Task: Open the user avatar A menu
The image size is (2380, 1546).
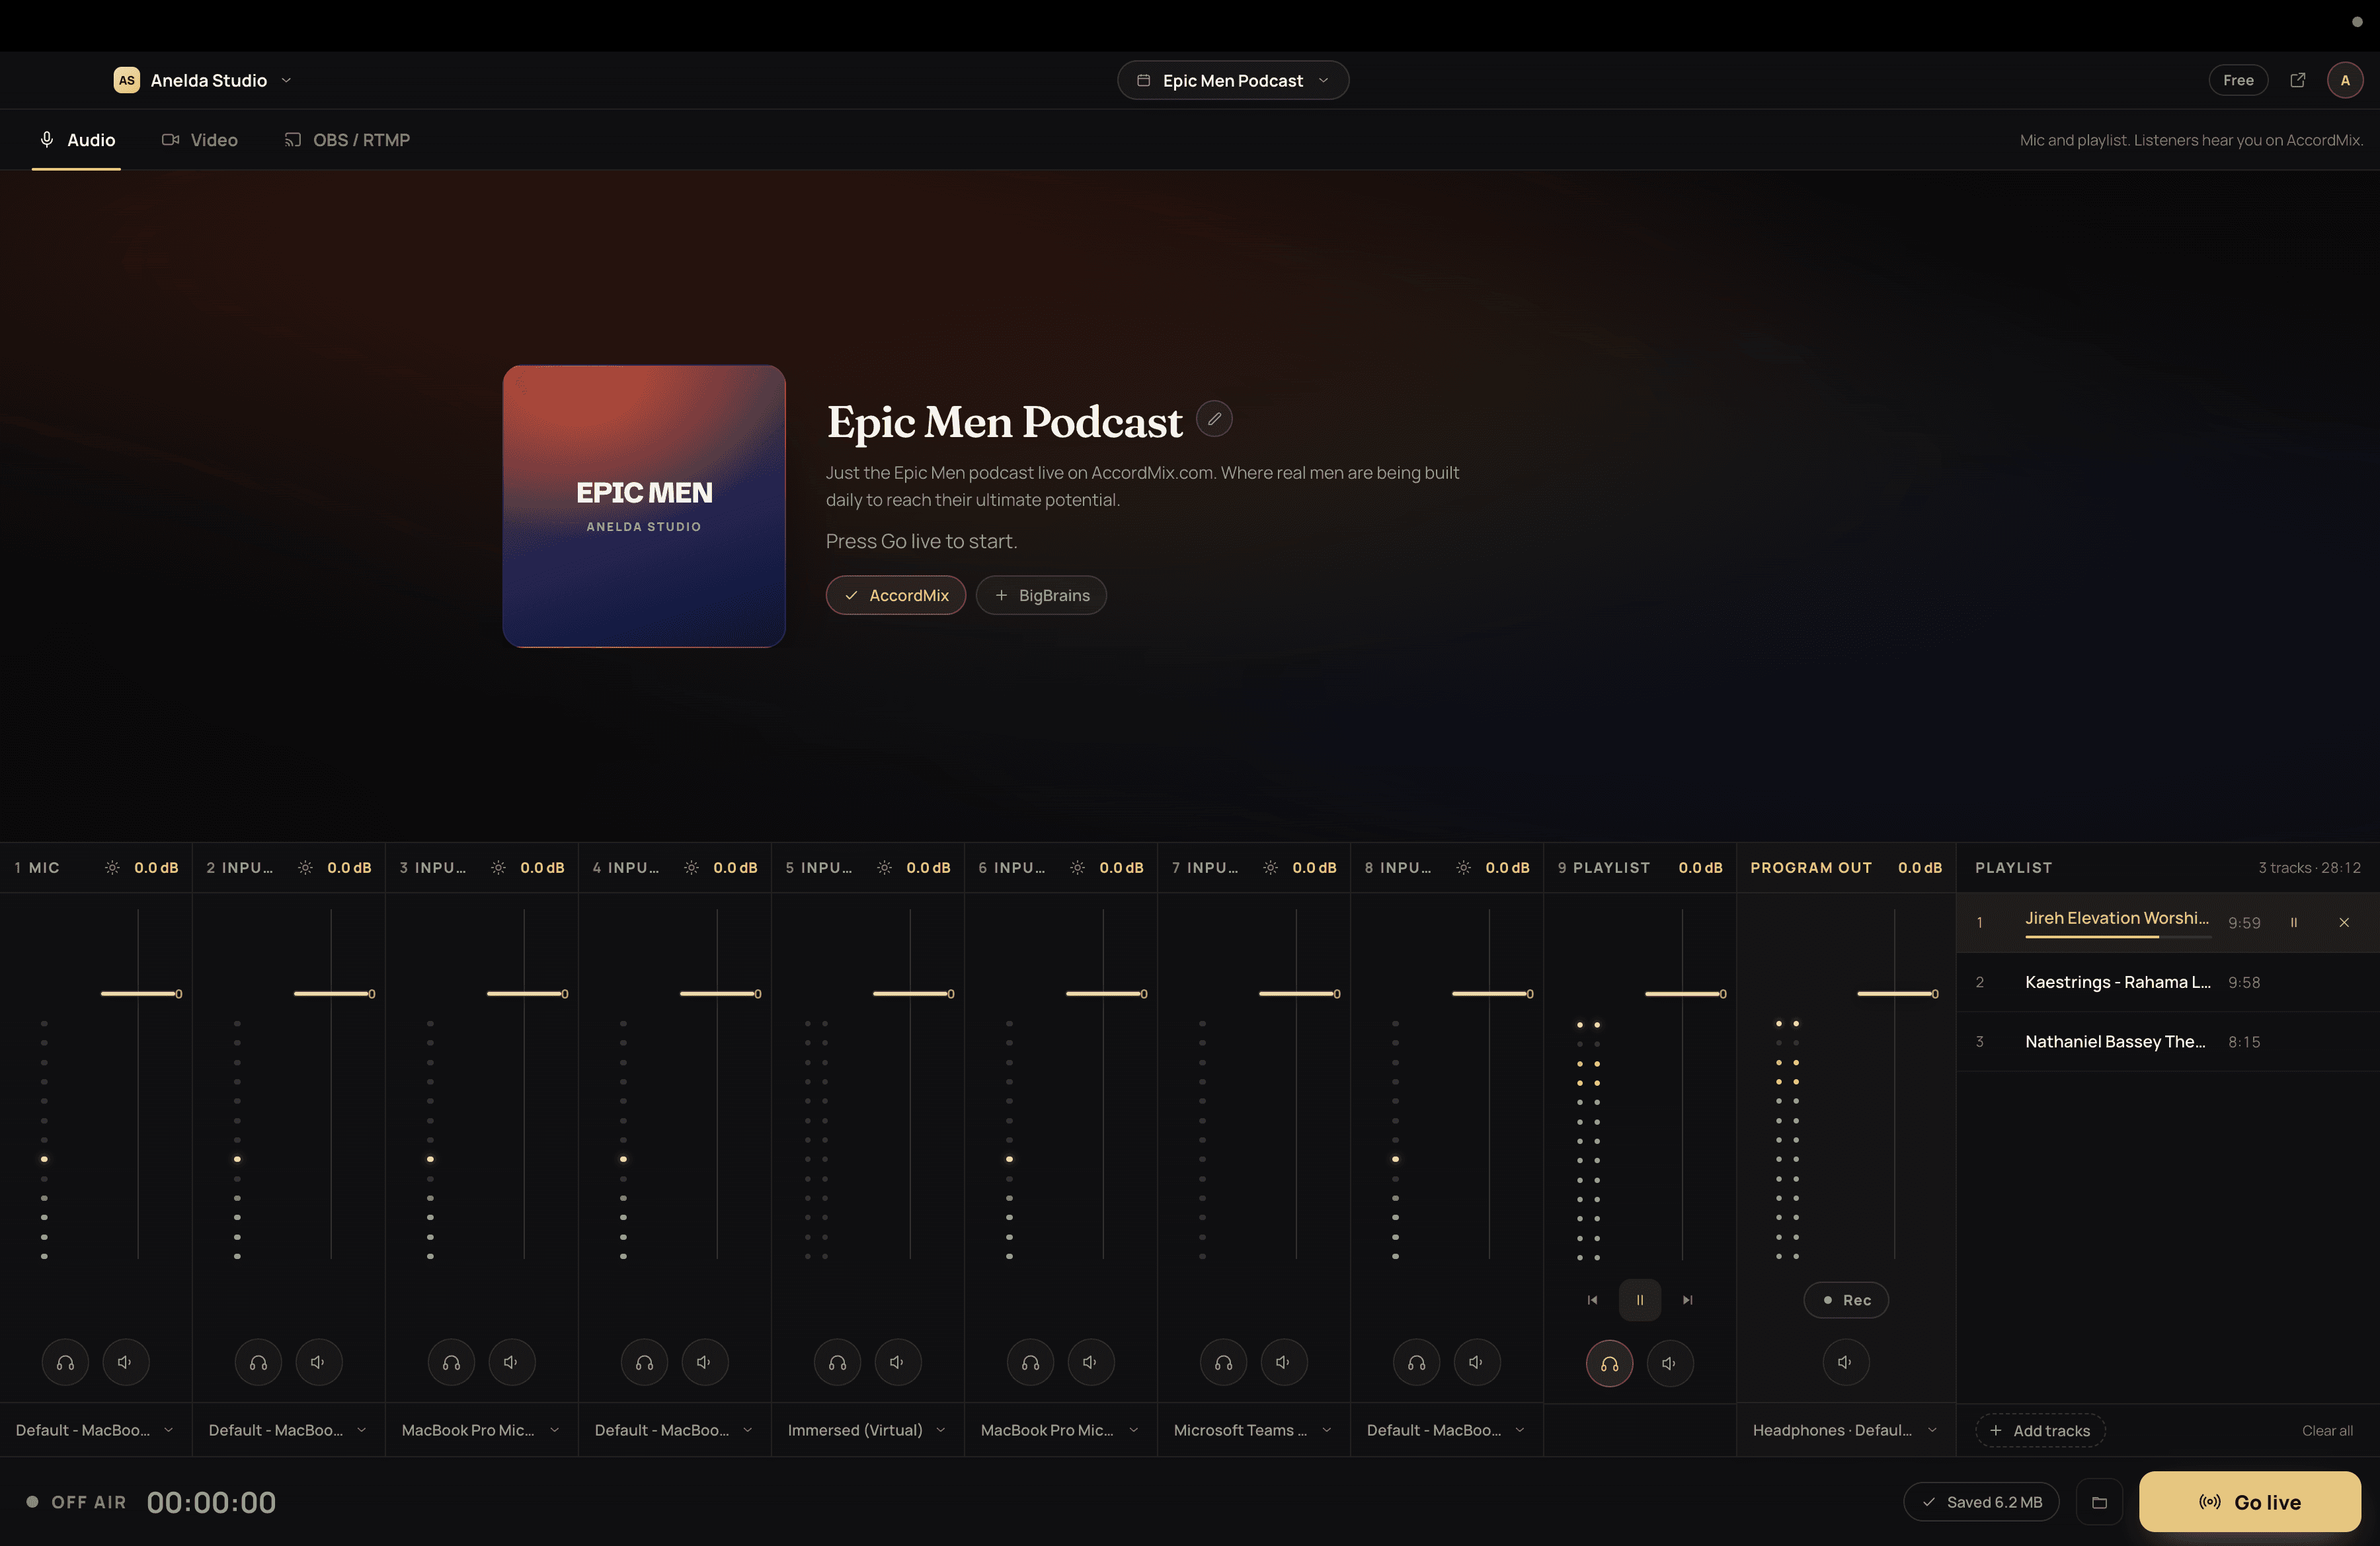Action: click(2345, 80)
